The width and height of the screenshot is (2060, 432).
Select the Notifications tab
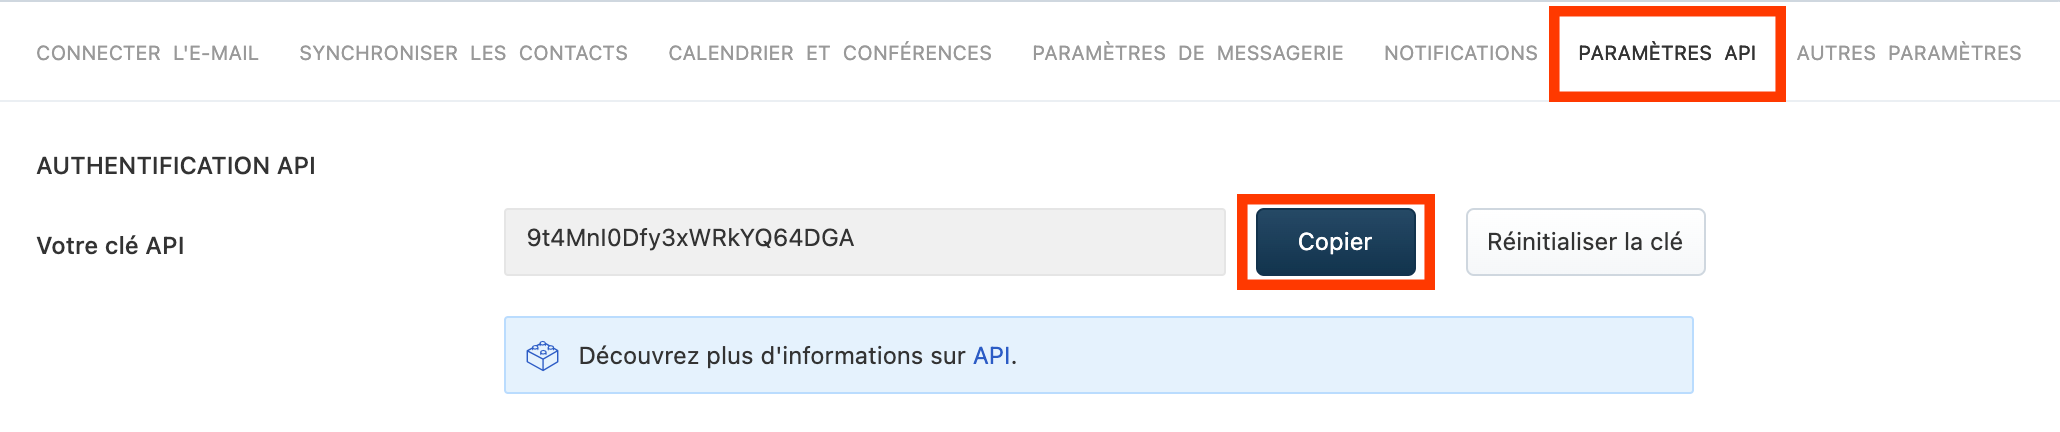tap(1461, 53)
